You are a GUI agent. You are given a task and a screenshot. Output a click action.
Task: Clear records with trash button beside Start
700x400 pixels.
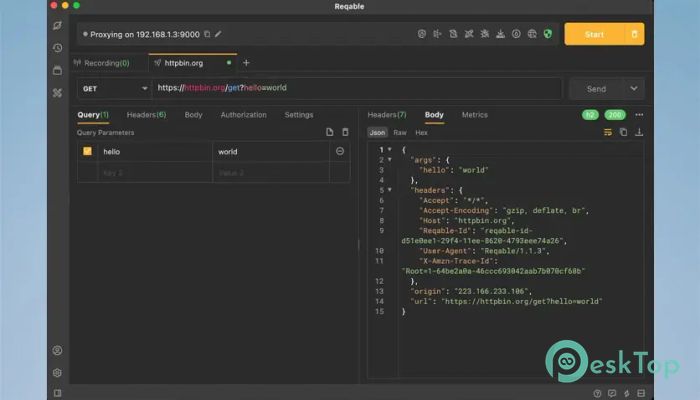click(x=634, y=34)
